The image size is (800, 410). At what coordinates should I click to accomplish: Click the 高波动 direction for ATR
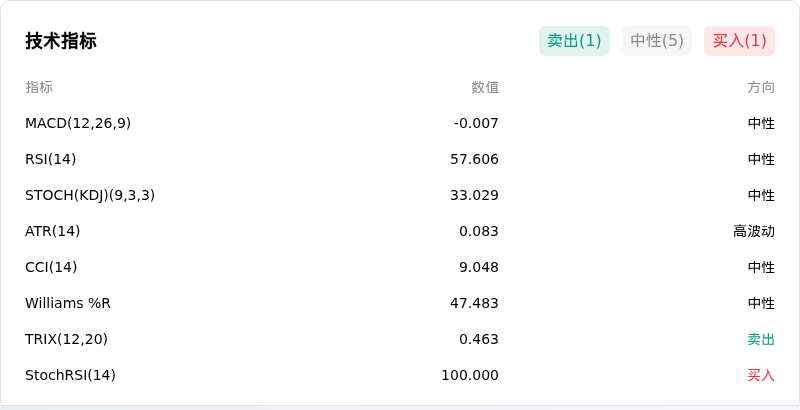[754, 231]
